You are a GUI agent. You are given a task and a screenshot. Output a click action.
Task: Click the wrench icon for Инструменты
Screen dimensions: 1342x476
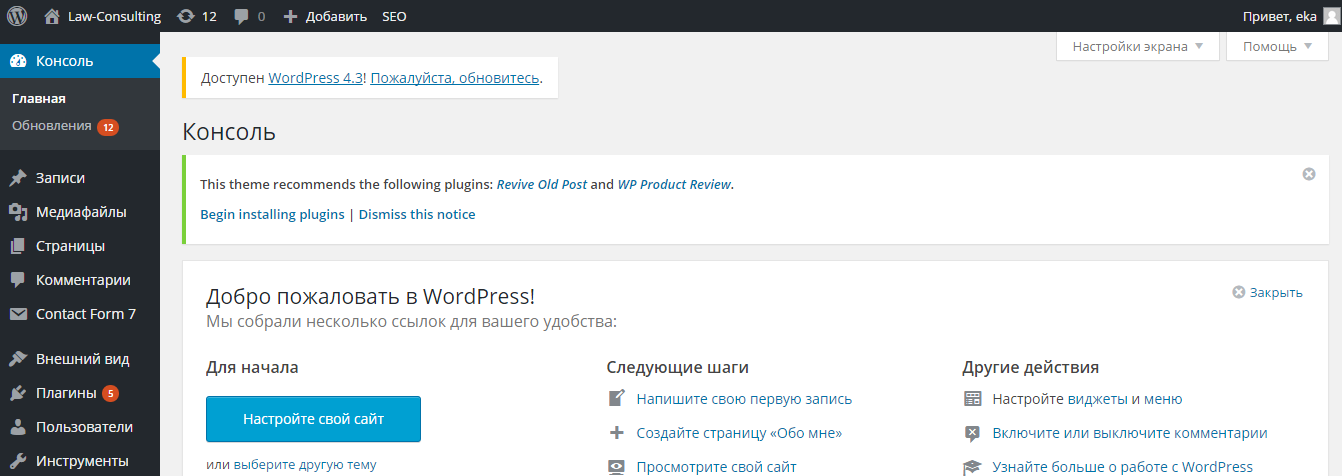click(x=18, y=461)
